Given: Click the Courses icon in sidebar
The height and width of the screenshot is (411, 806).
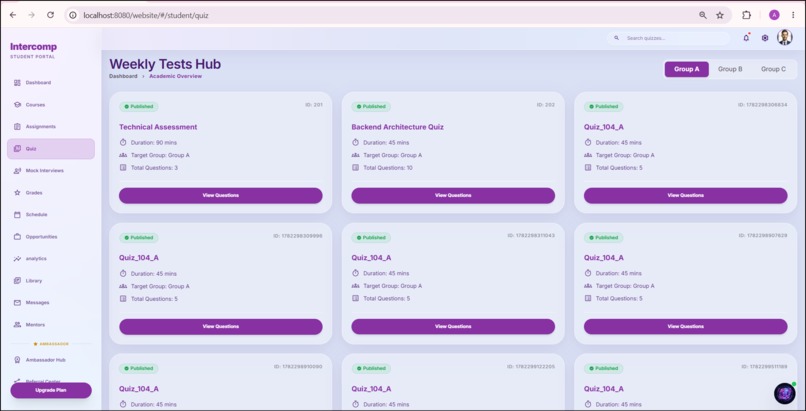Looking at the screenshot, I should pos(17,105).
